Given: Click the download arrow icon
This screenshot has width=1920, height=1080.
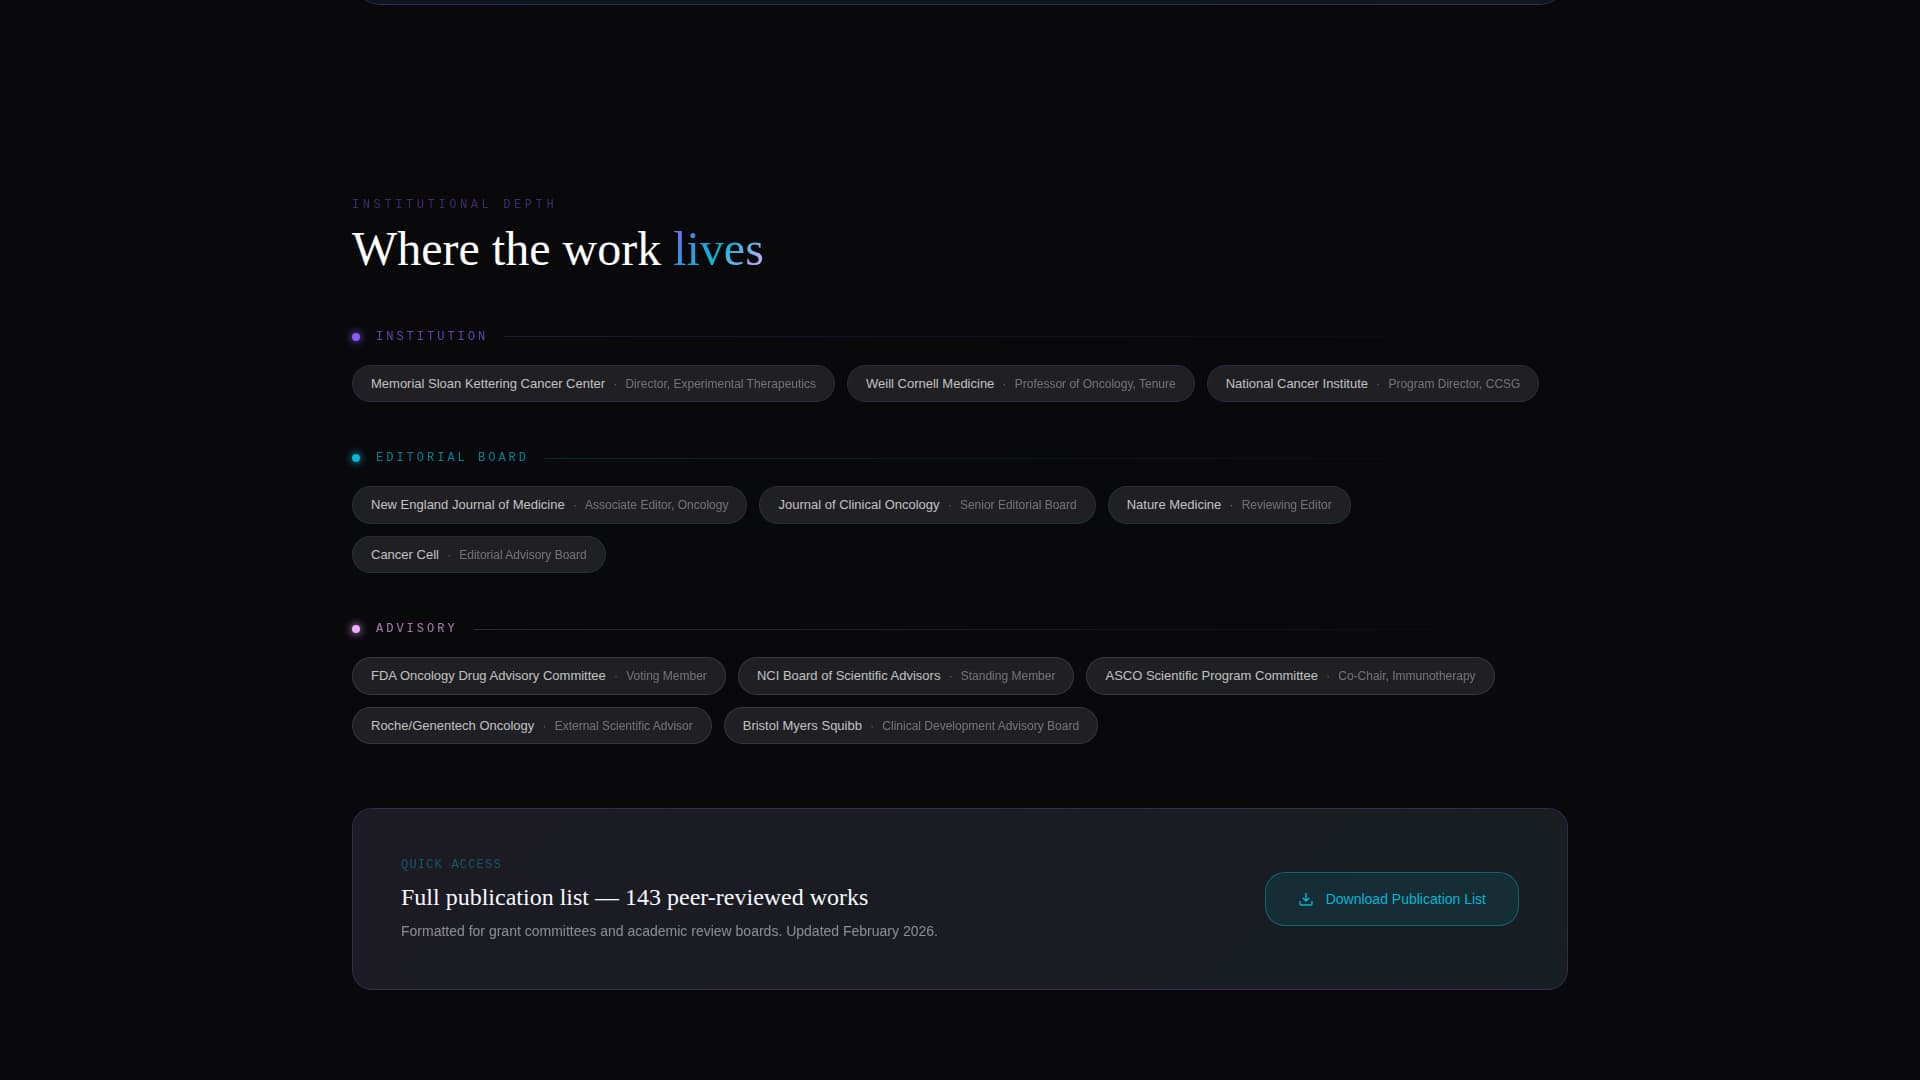Looking at the screenshot, I should [1305, 899].
